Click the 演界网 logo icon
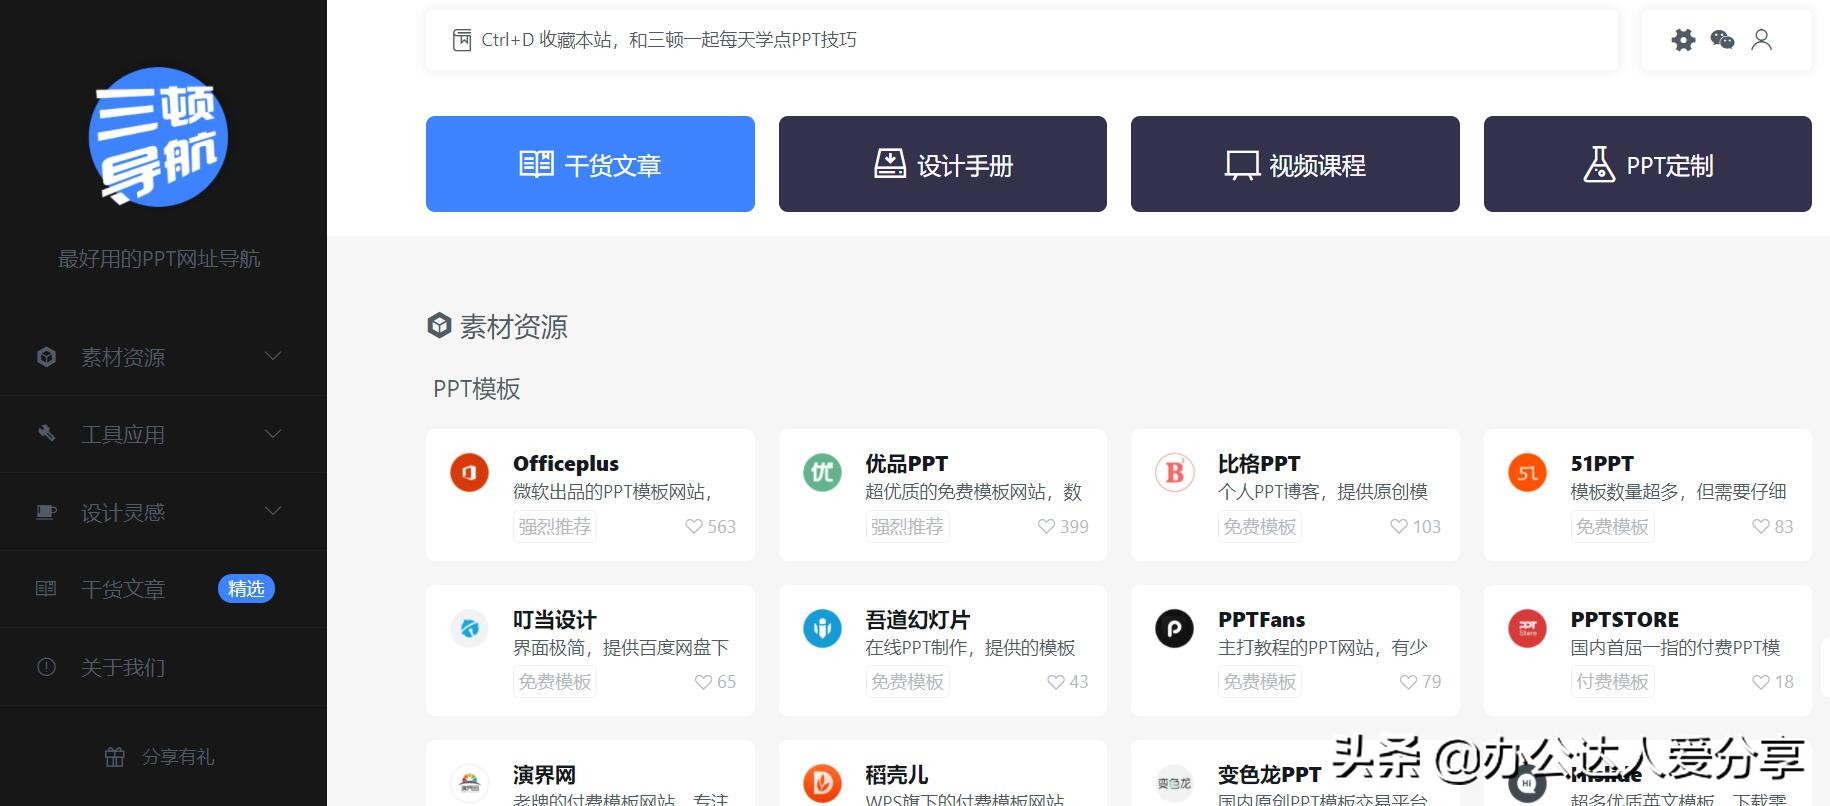Viewport: 1830px width, 806px height. click(x=469, y=783)
